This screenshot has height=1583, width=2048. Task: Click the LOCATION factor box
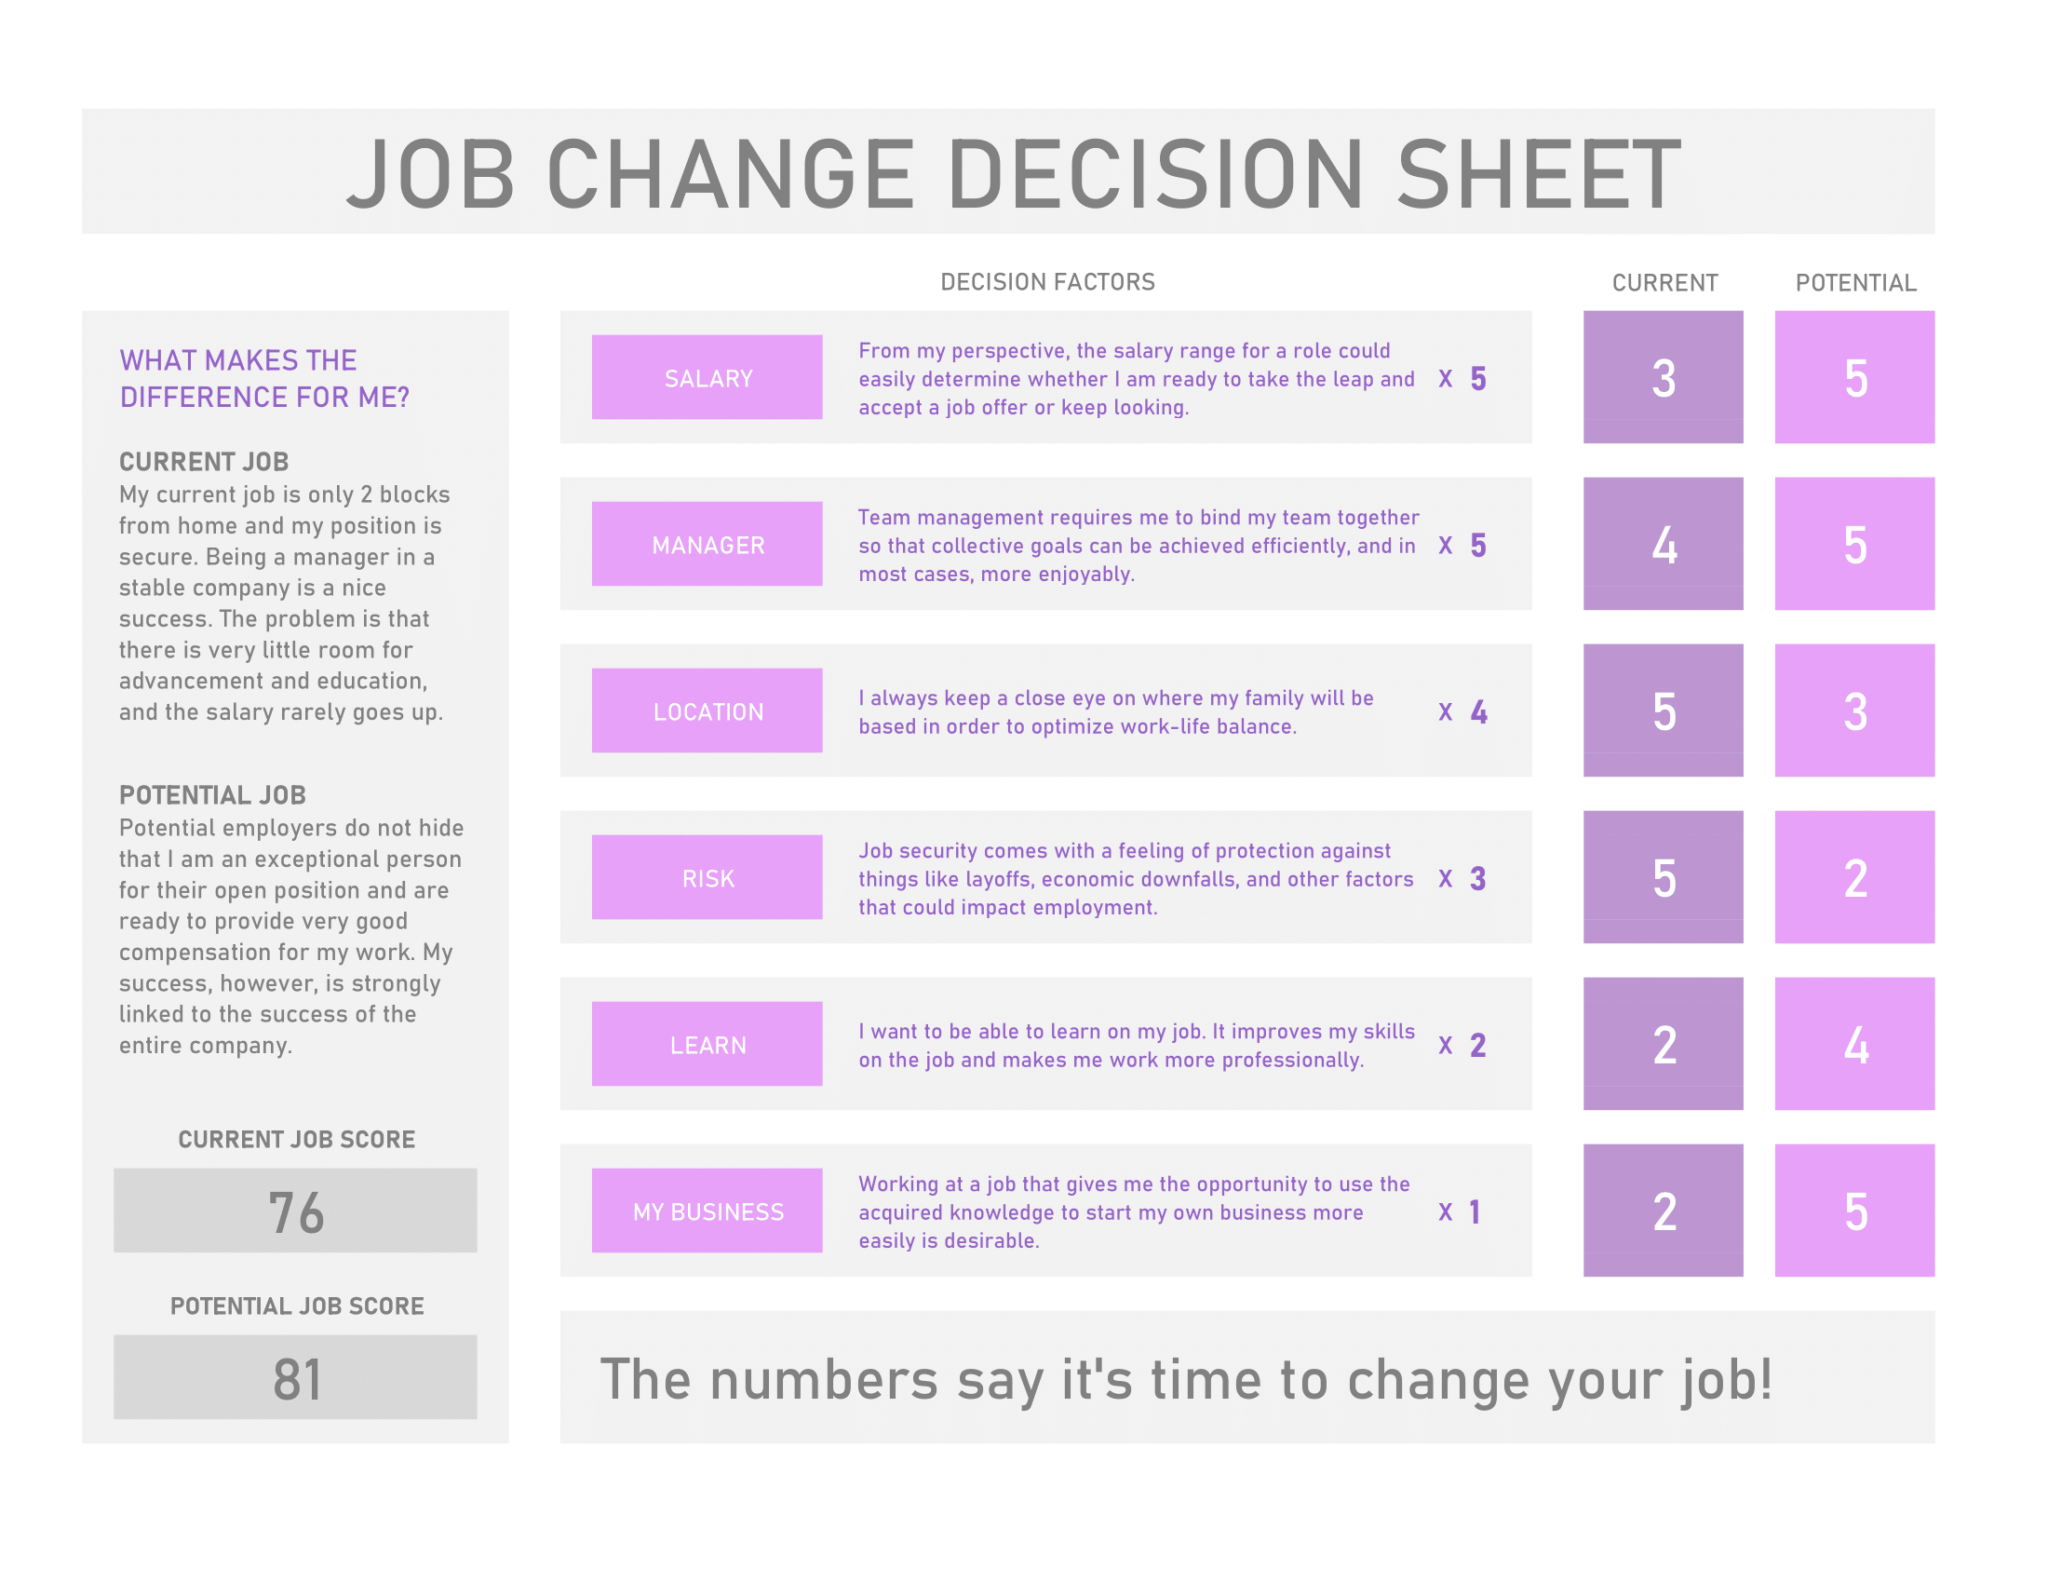point(707,710)
